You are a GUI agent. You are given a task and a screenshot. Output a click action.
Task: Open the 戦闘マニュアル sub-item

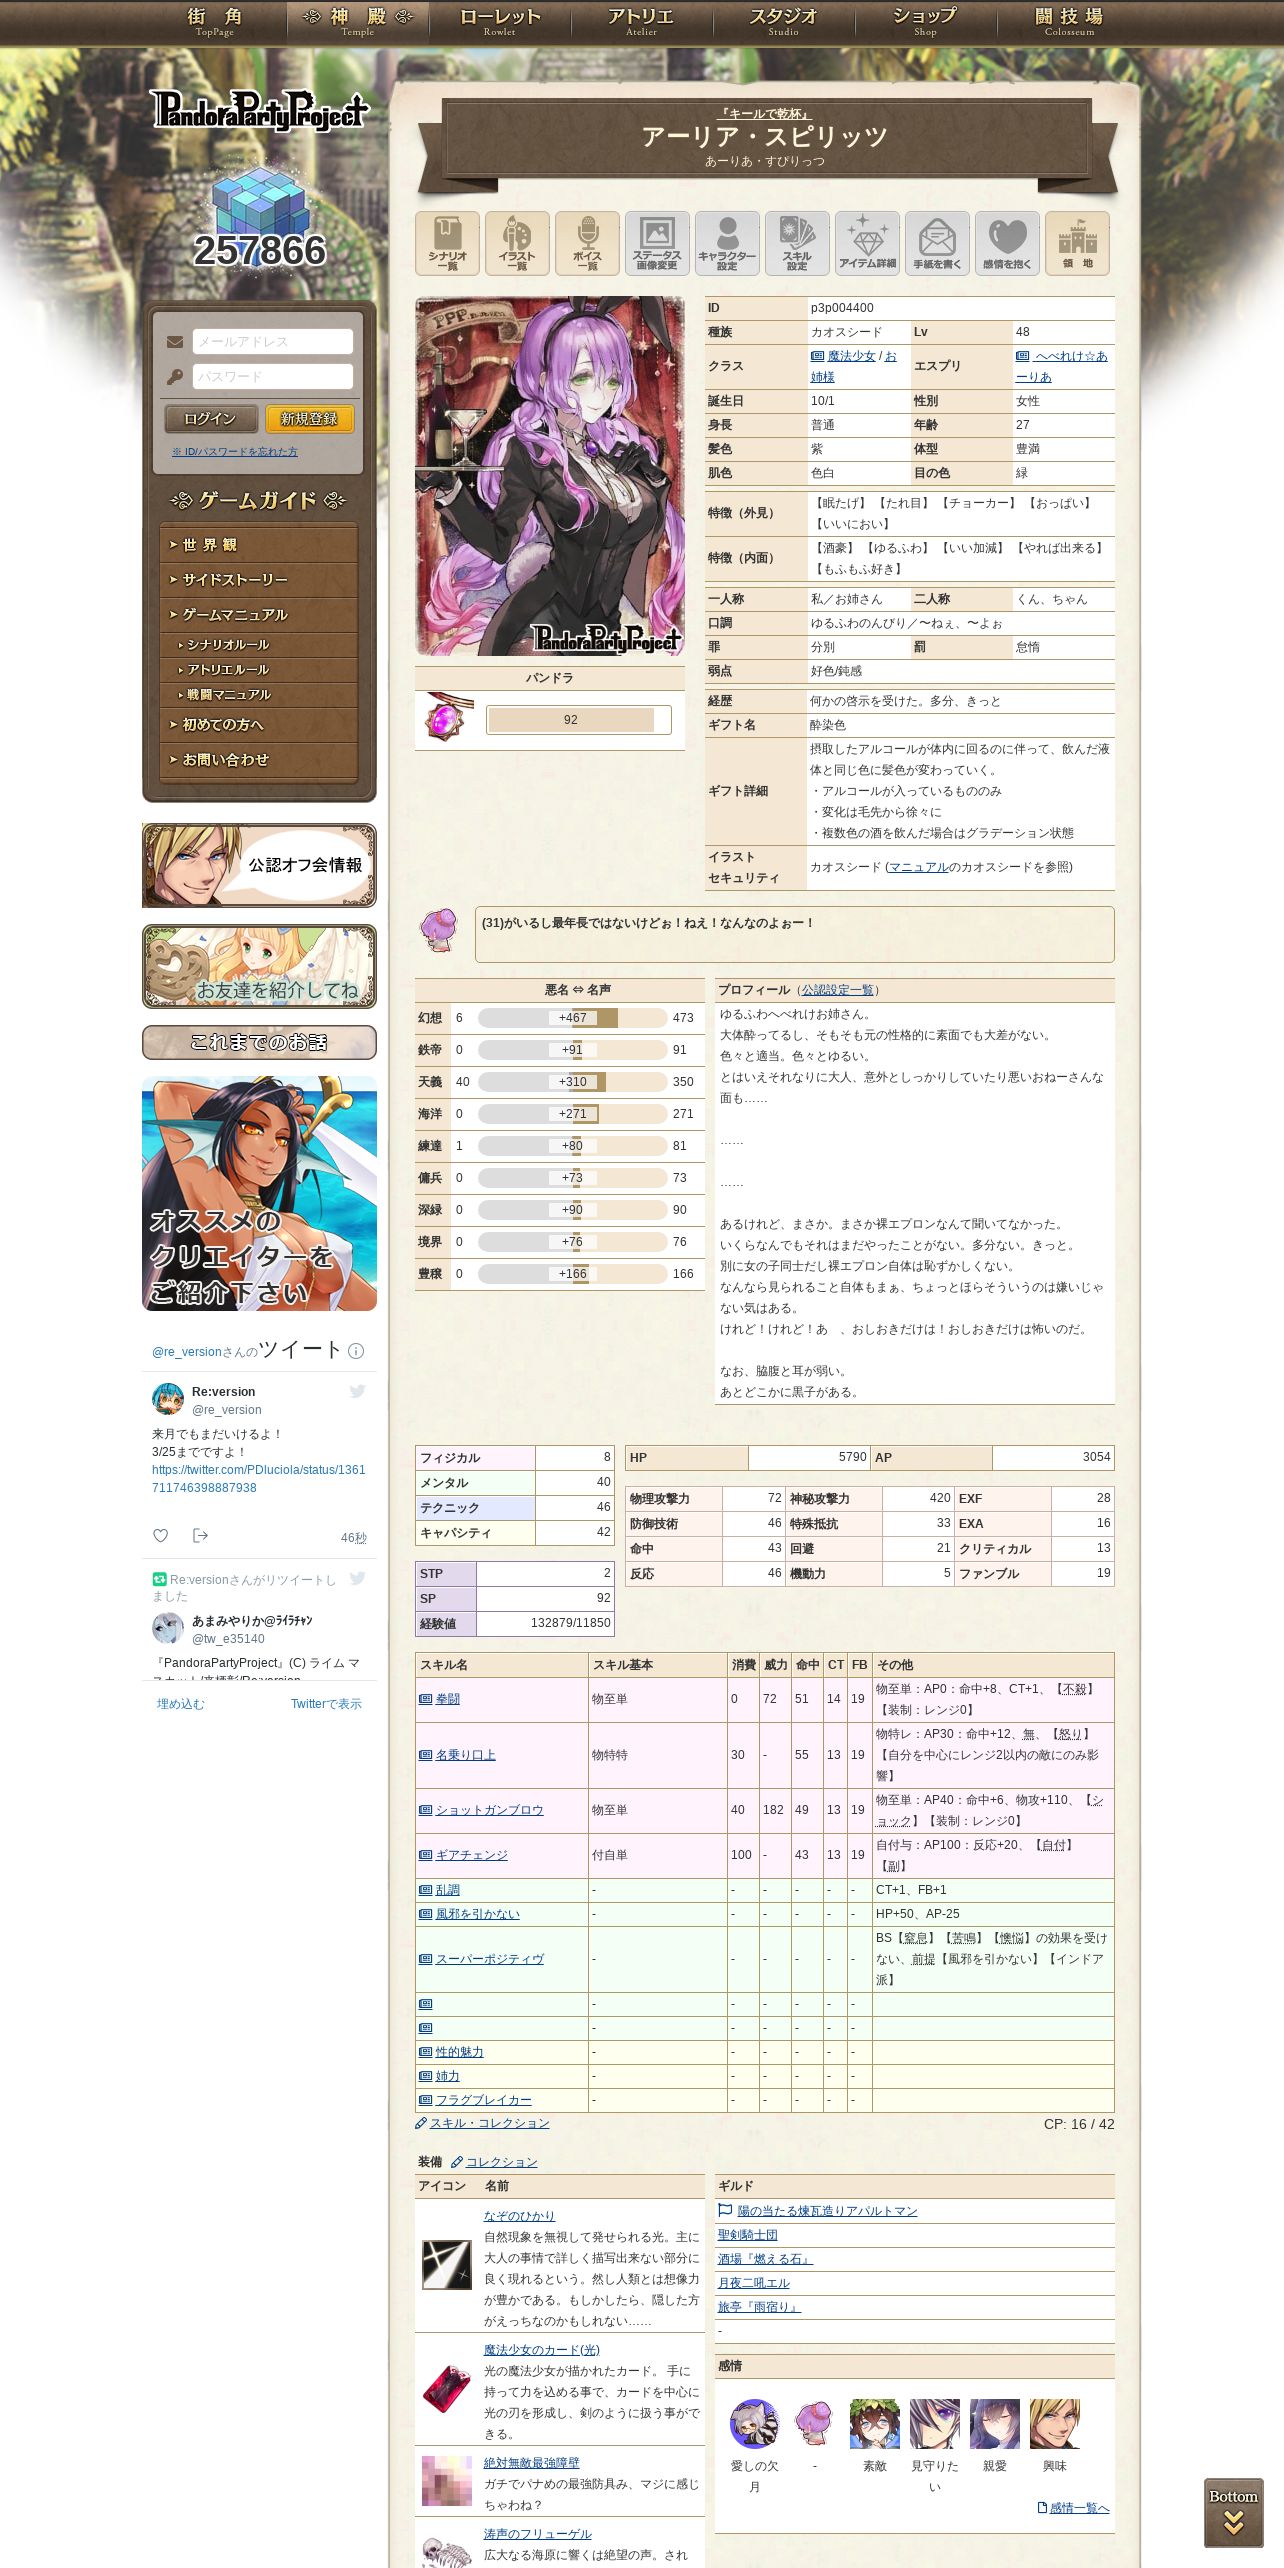[259, 695]
